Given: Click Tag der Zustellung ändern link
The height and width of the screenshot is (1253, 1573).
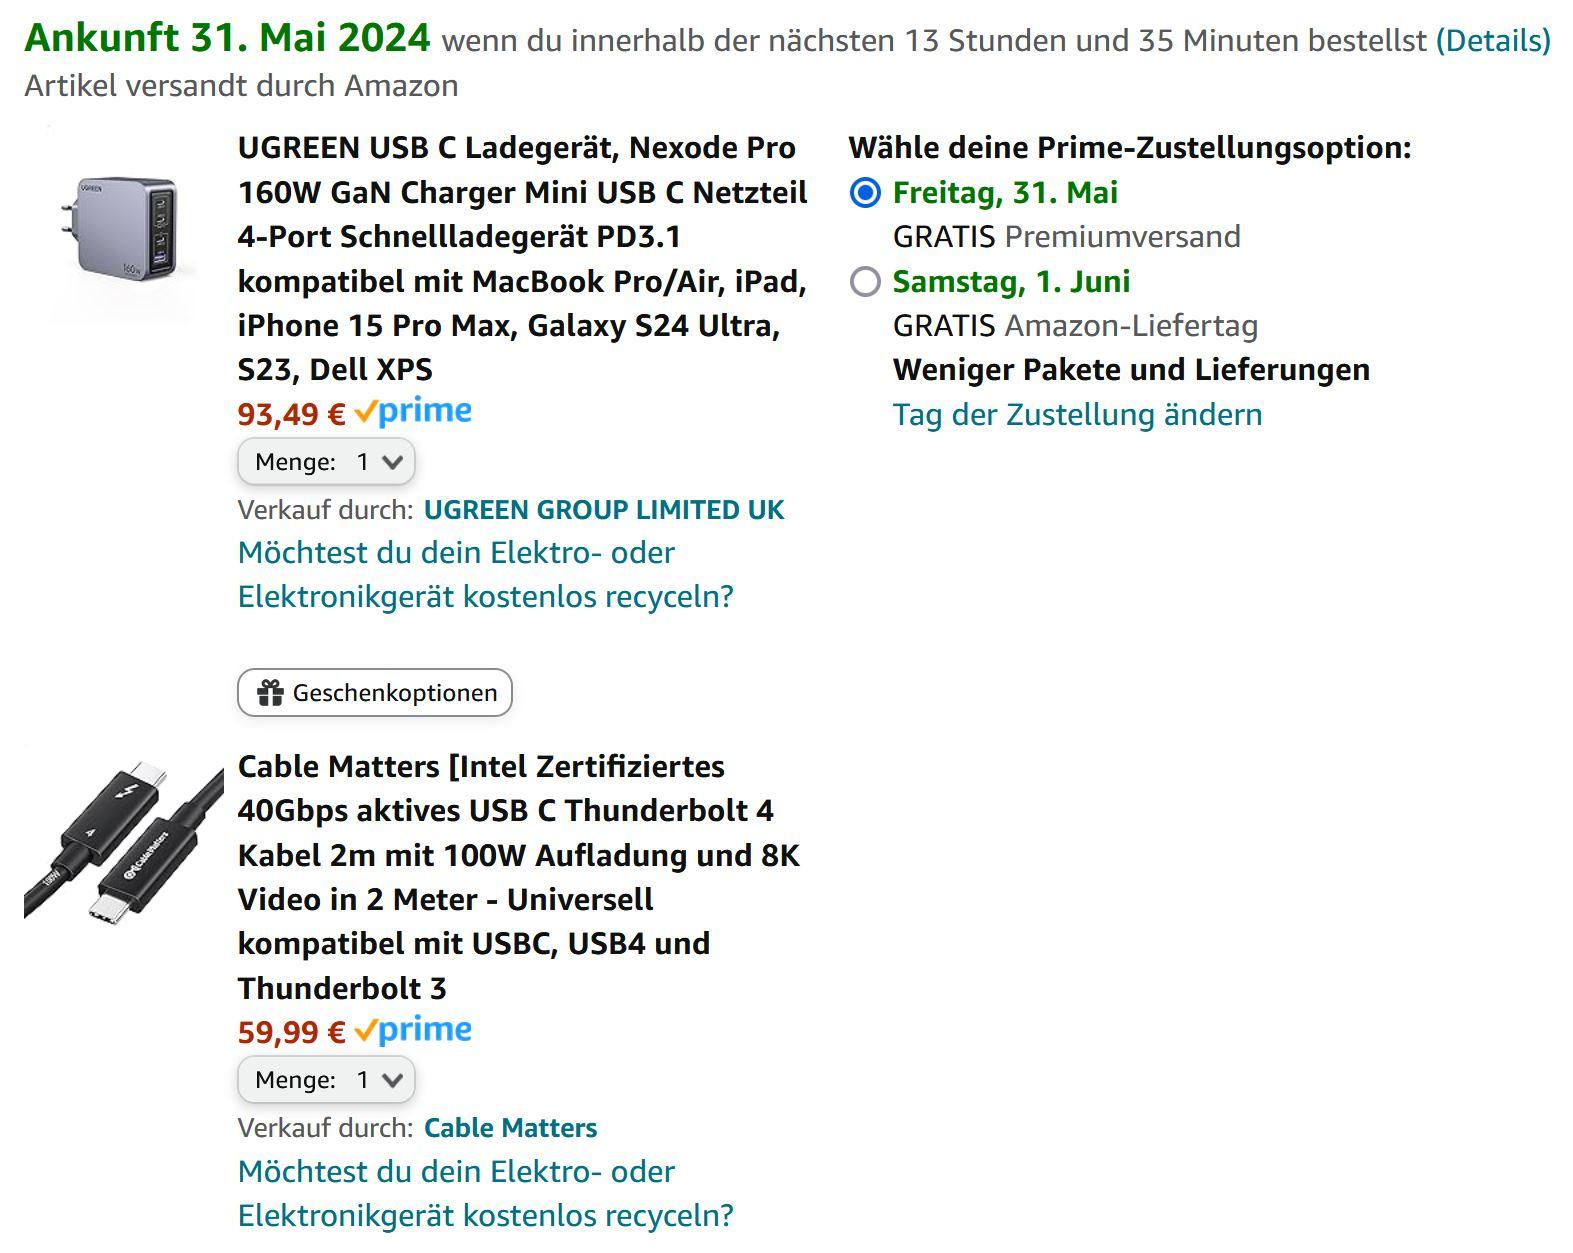Looking at the screenshot, I should [1077, 414].
